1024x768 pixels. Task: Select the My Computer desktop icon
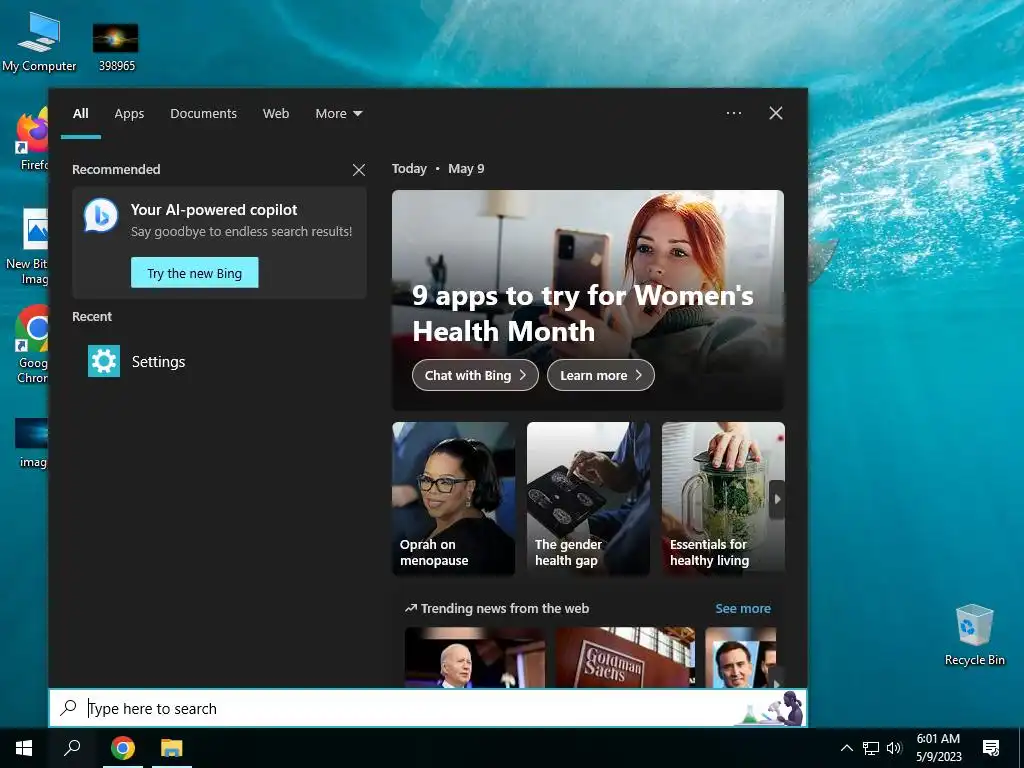point(39,41)
